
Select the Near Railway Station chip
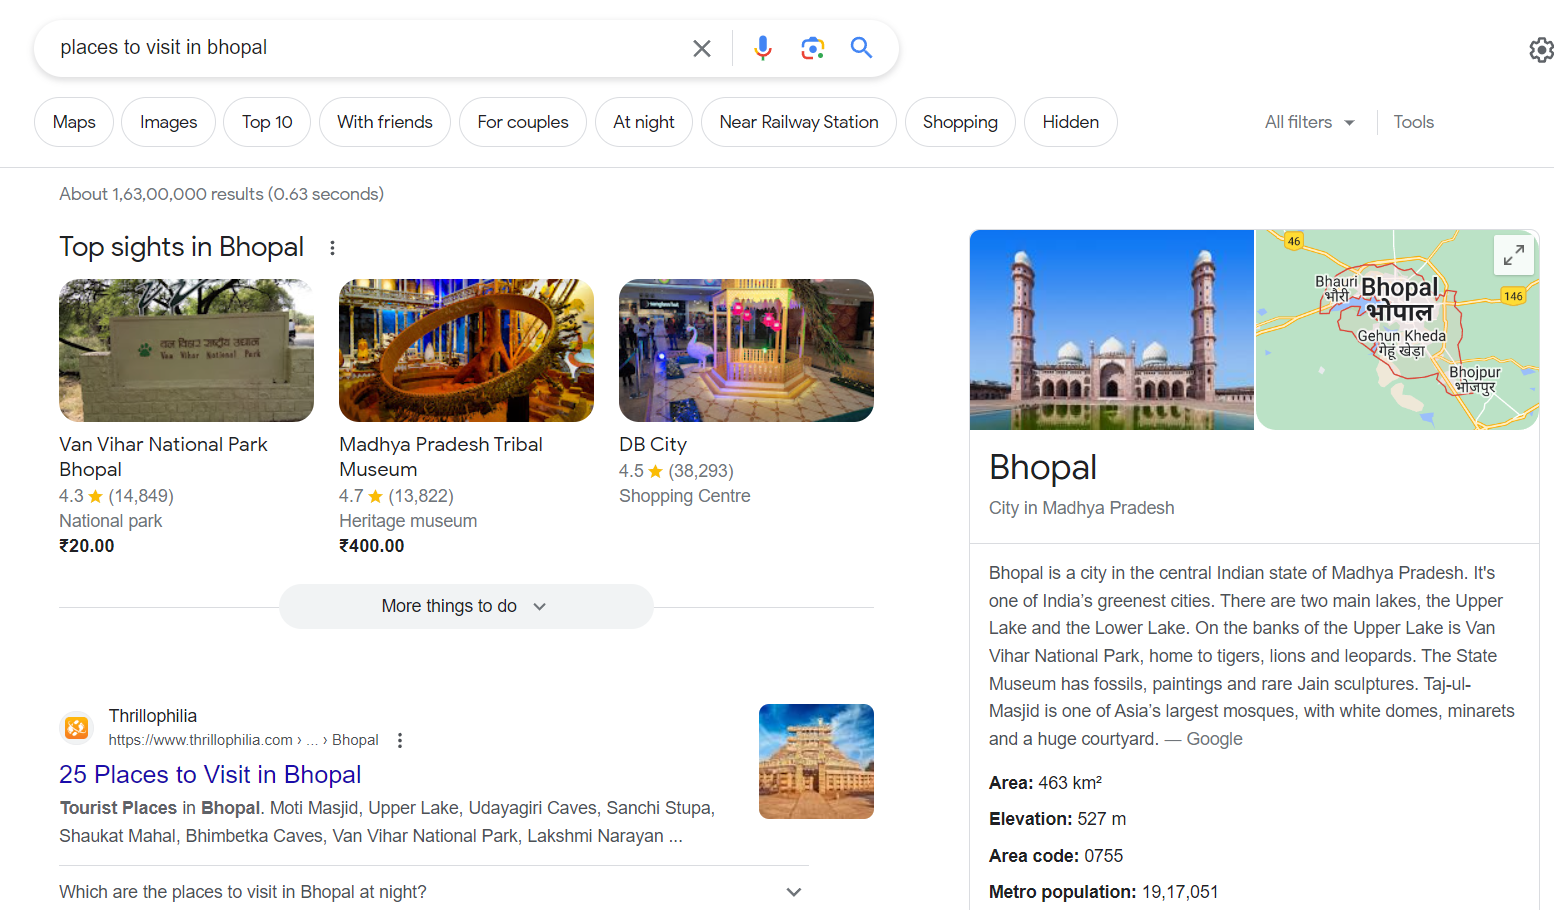tap(799, 122)
